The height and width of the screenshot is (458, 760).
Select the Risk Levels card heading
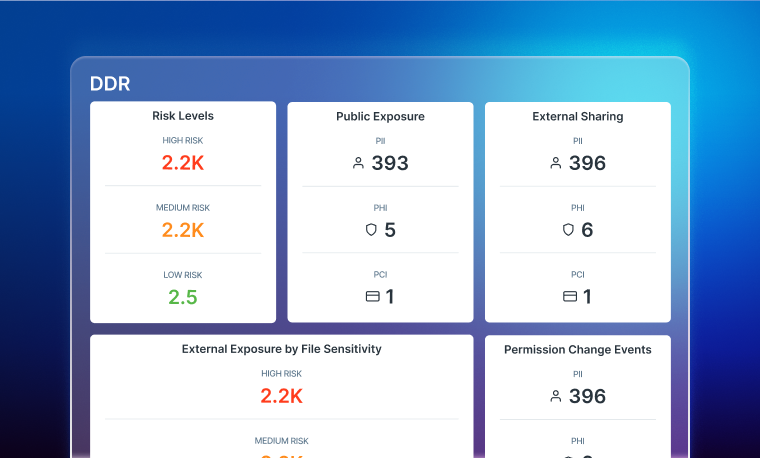tap(182, 116)
